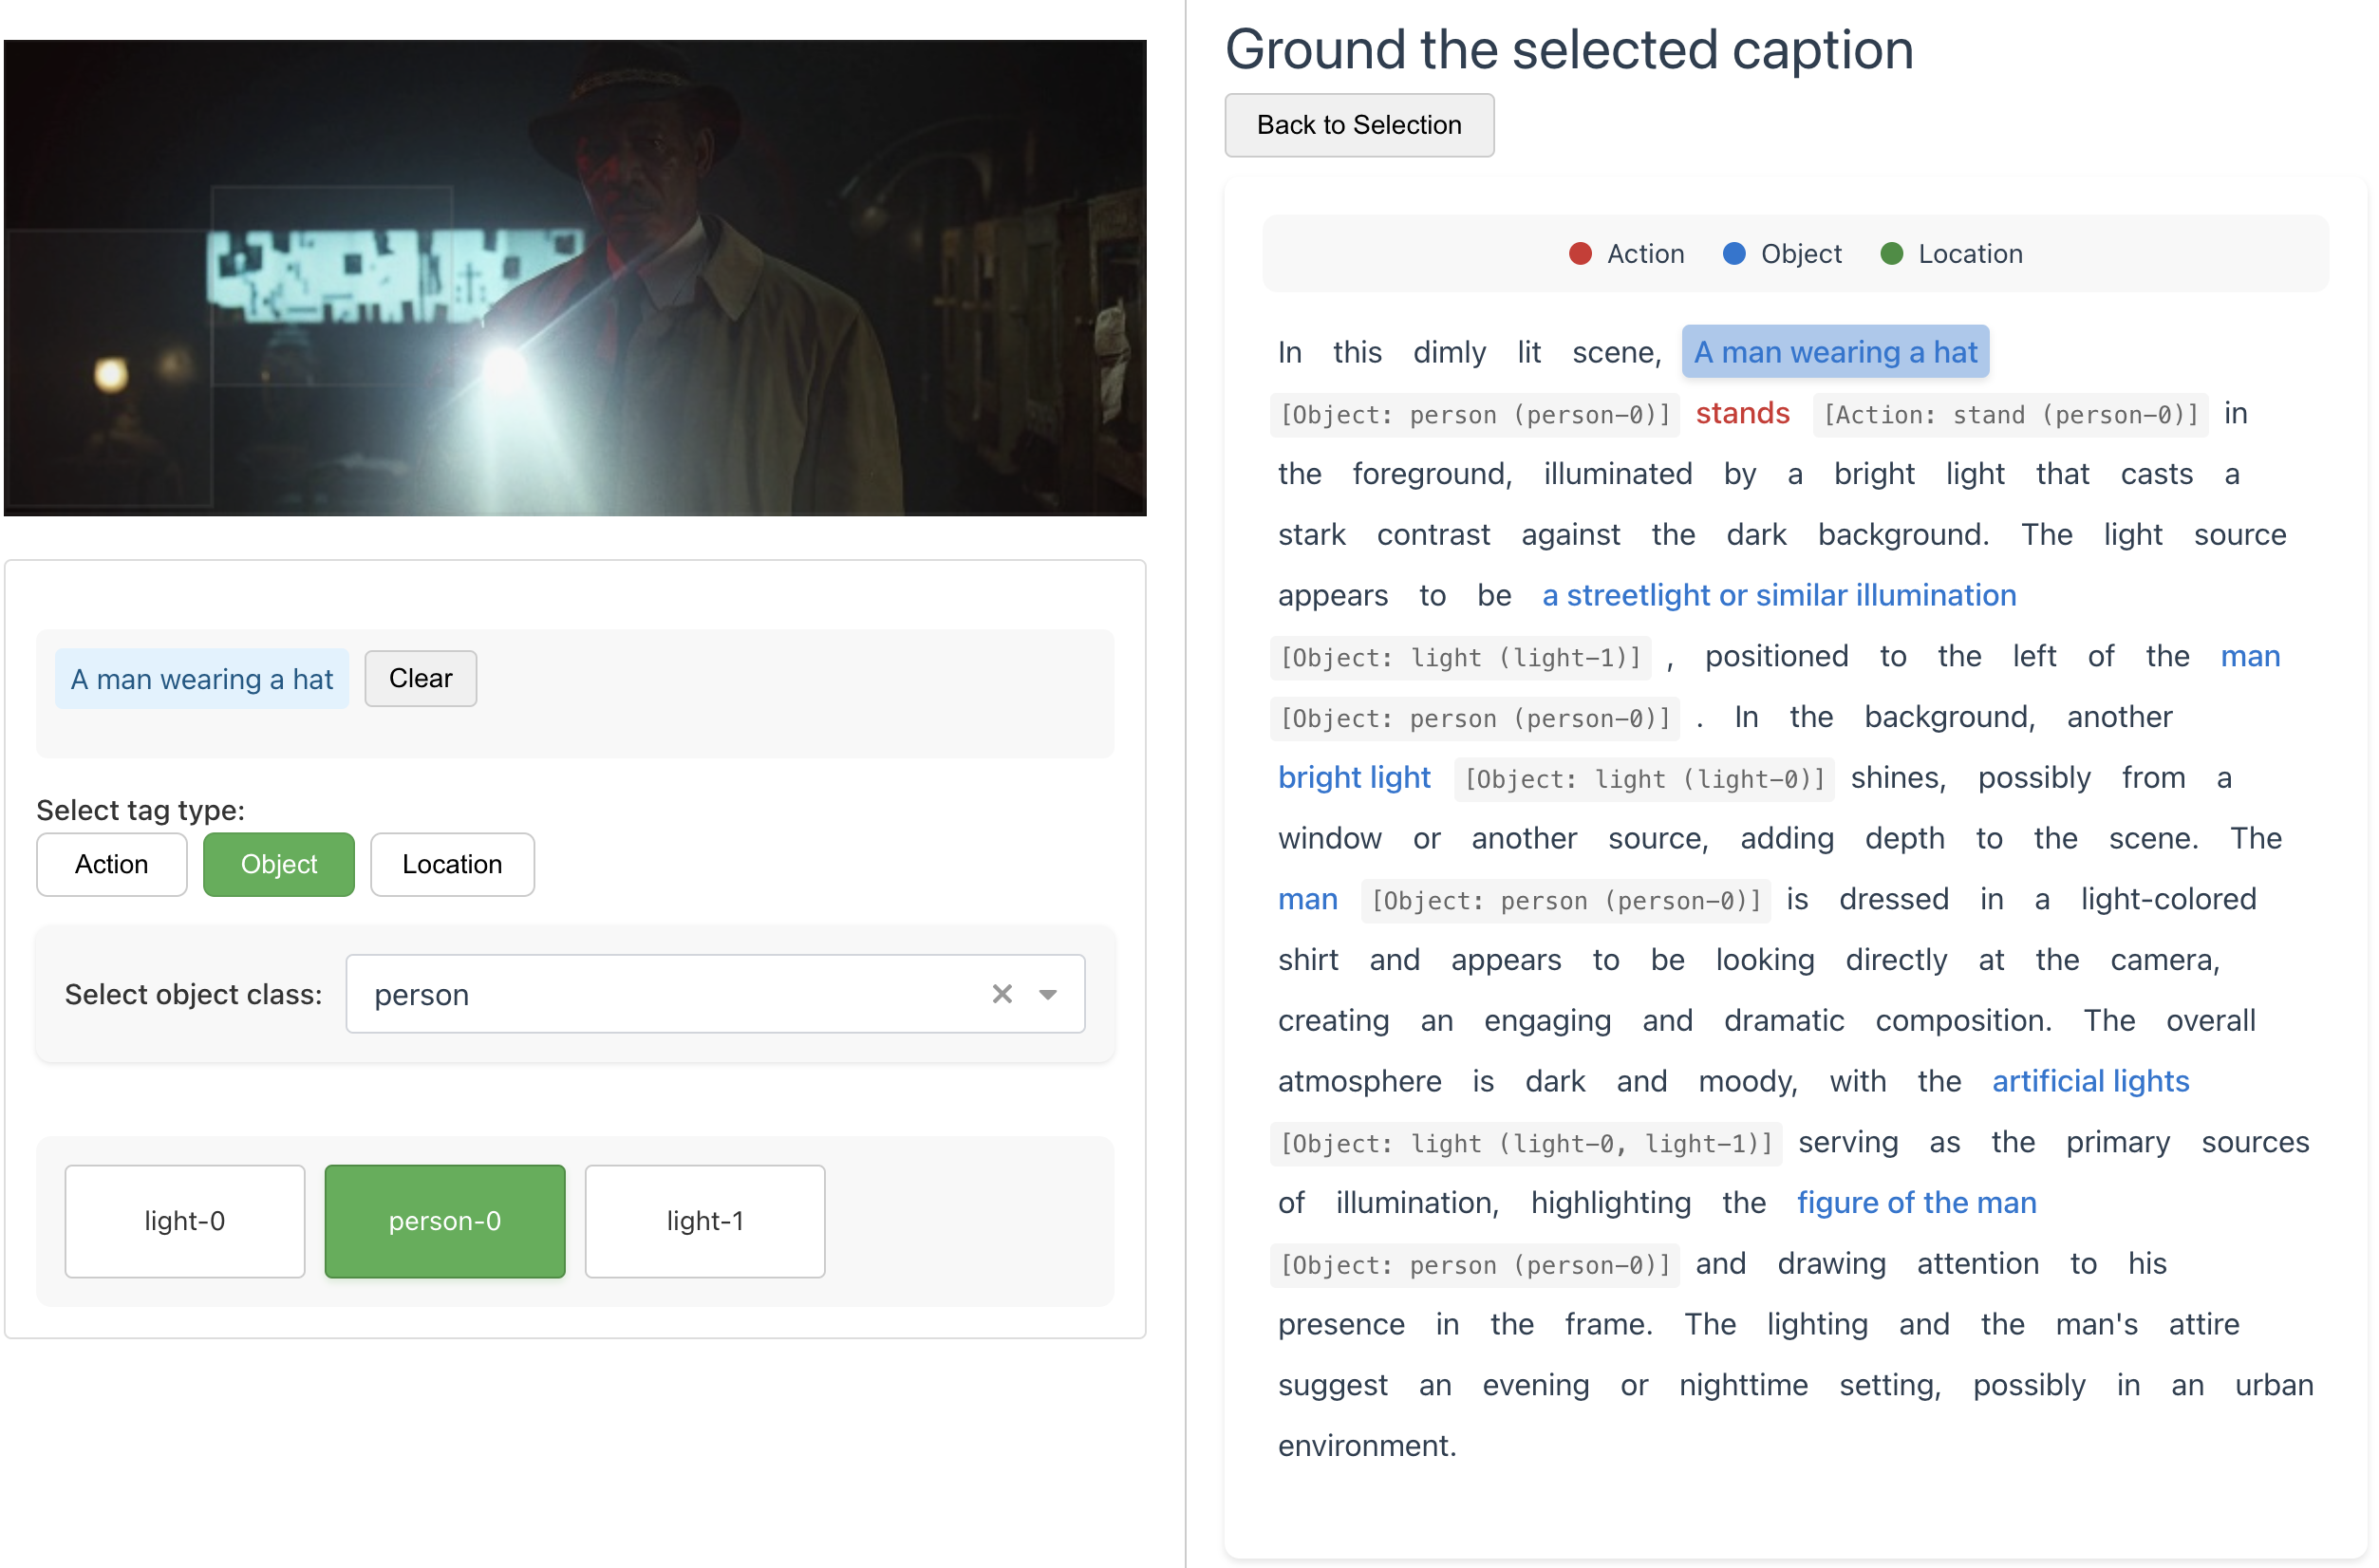
Task: Click the green Location legend dot
Action: pos(1891,254)
